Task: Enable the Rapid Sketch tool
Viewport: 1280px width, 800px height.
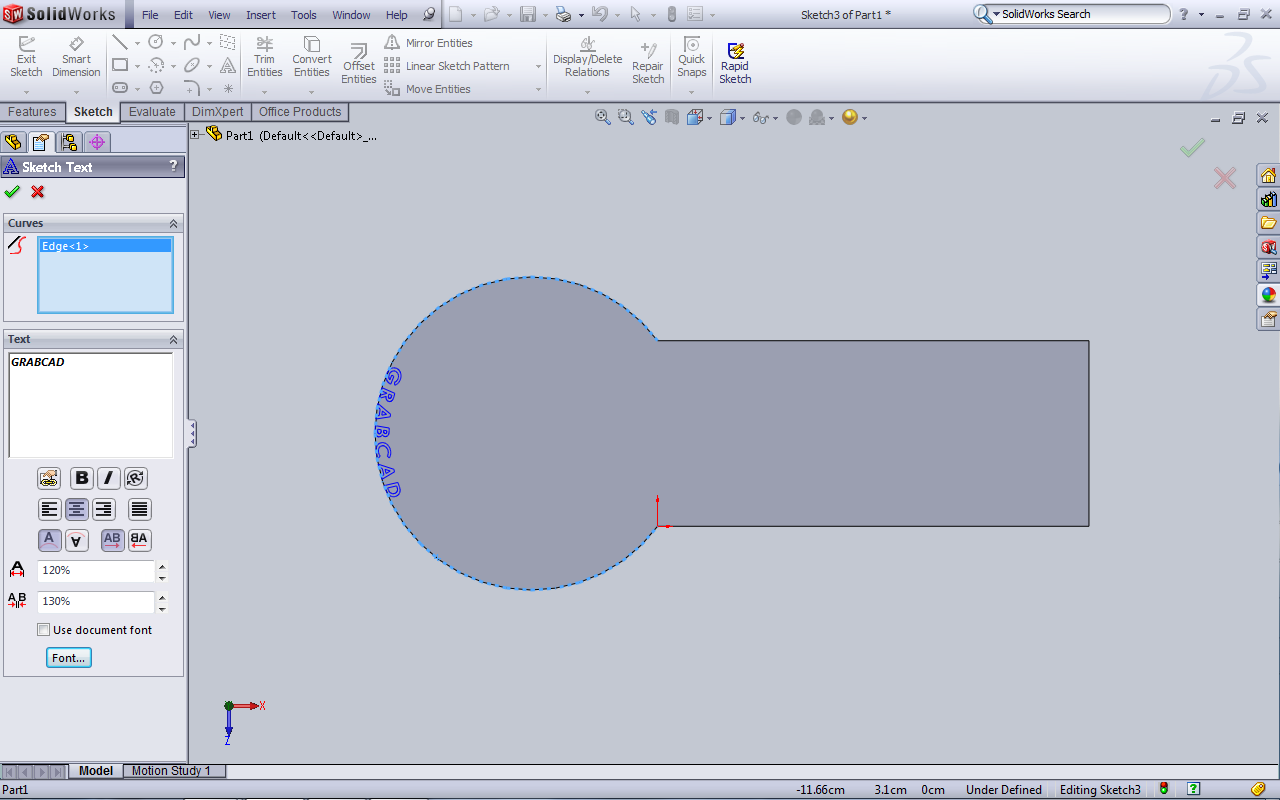Action: click(735, 63)
